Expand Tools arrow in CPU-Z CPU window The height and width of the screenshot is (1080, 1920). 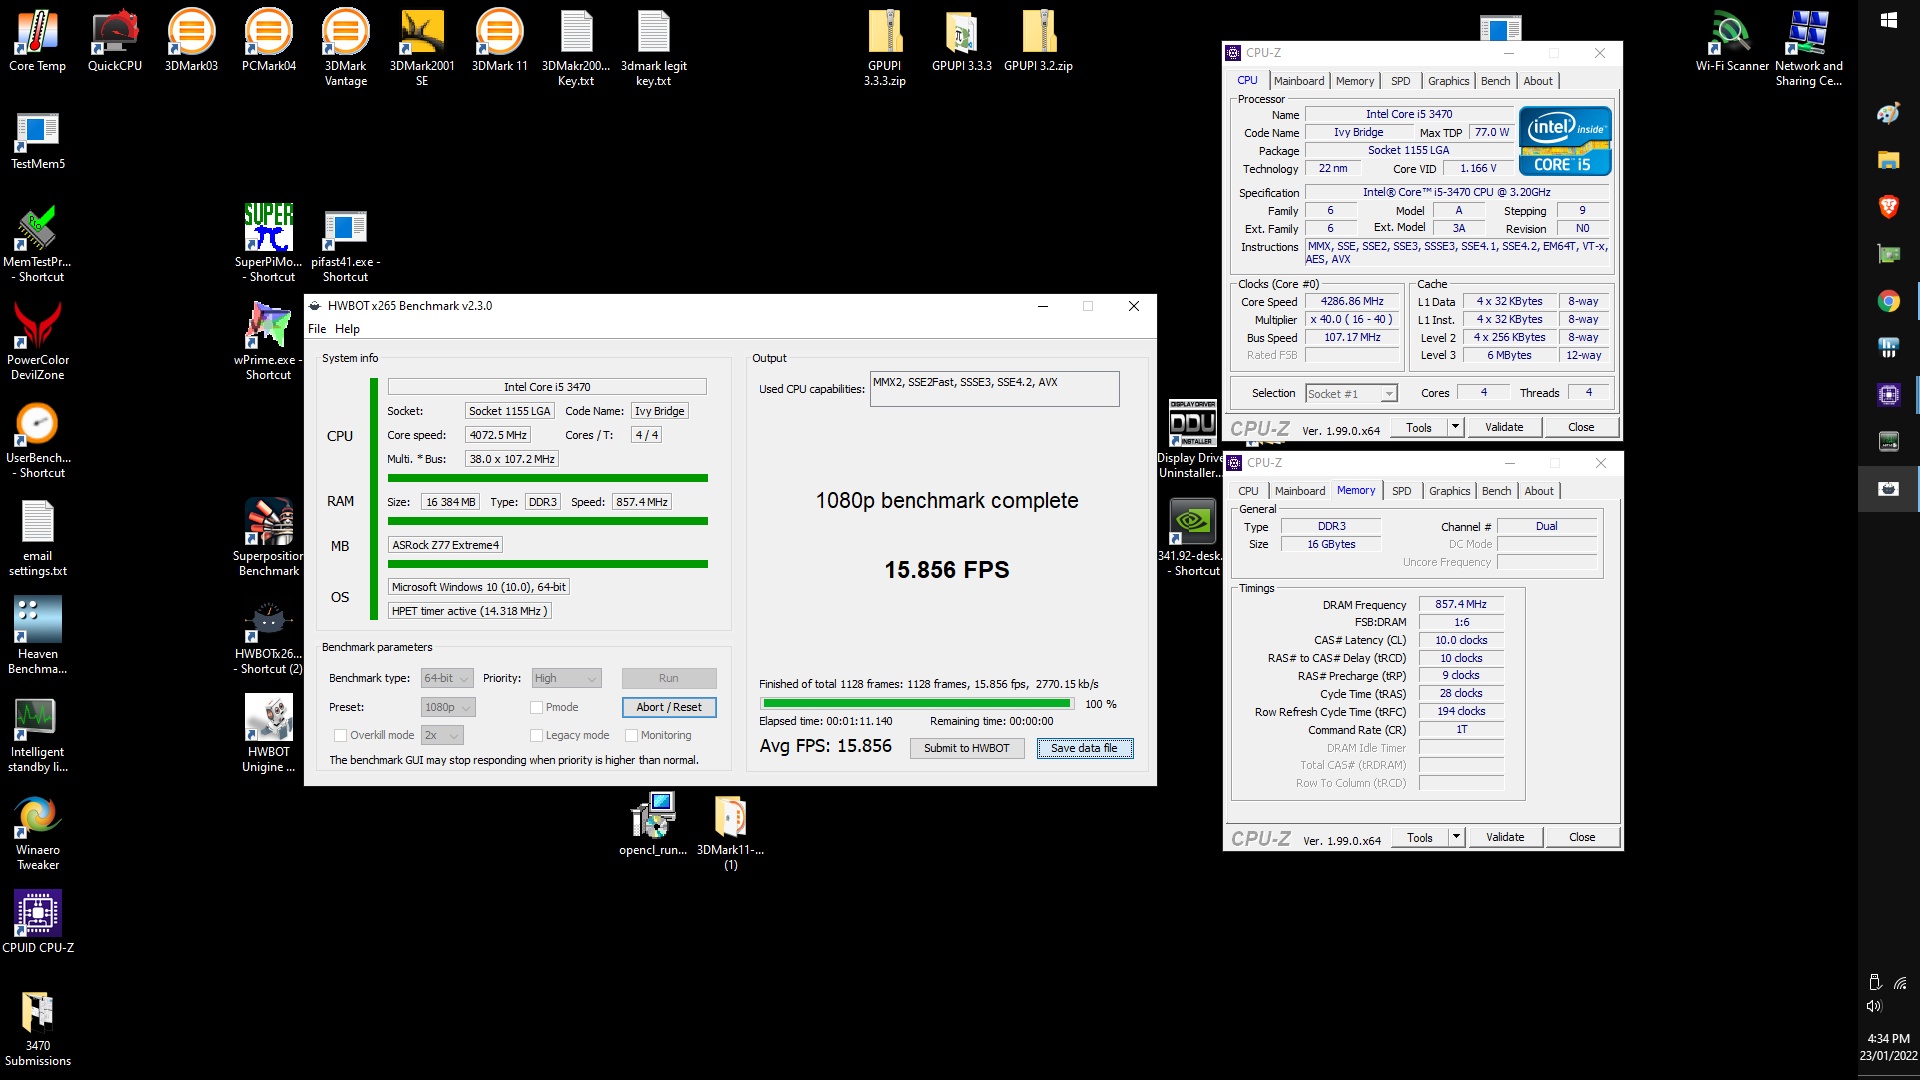click(x=1455, y=427)
